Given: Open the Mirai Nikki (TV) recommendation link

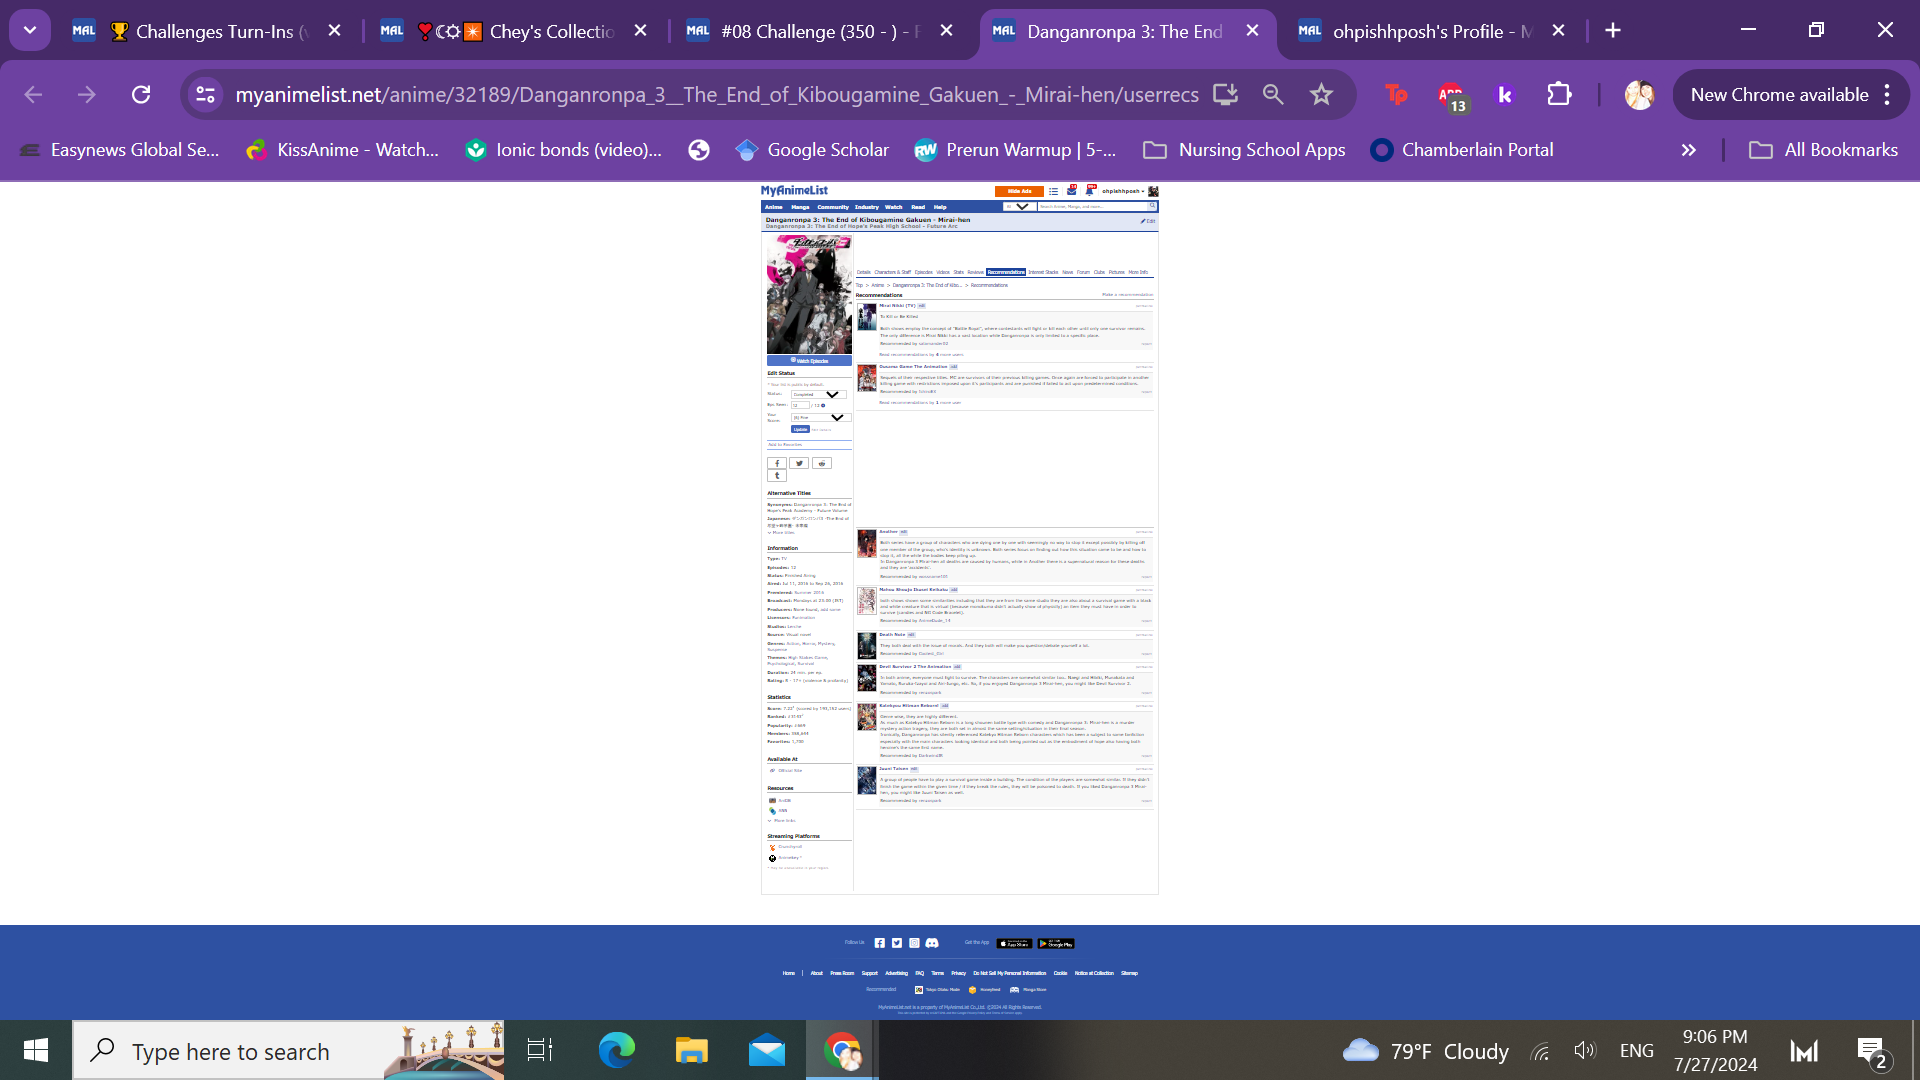Looking at the screenshot, I should coord(897,305).
